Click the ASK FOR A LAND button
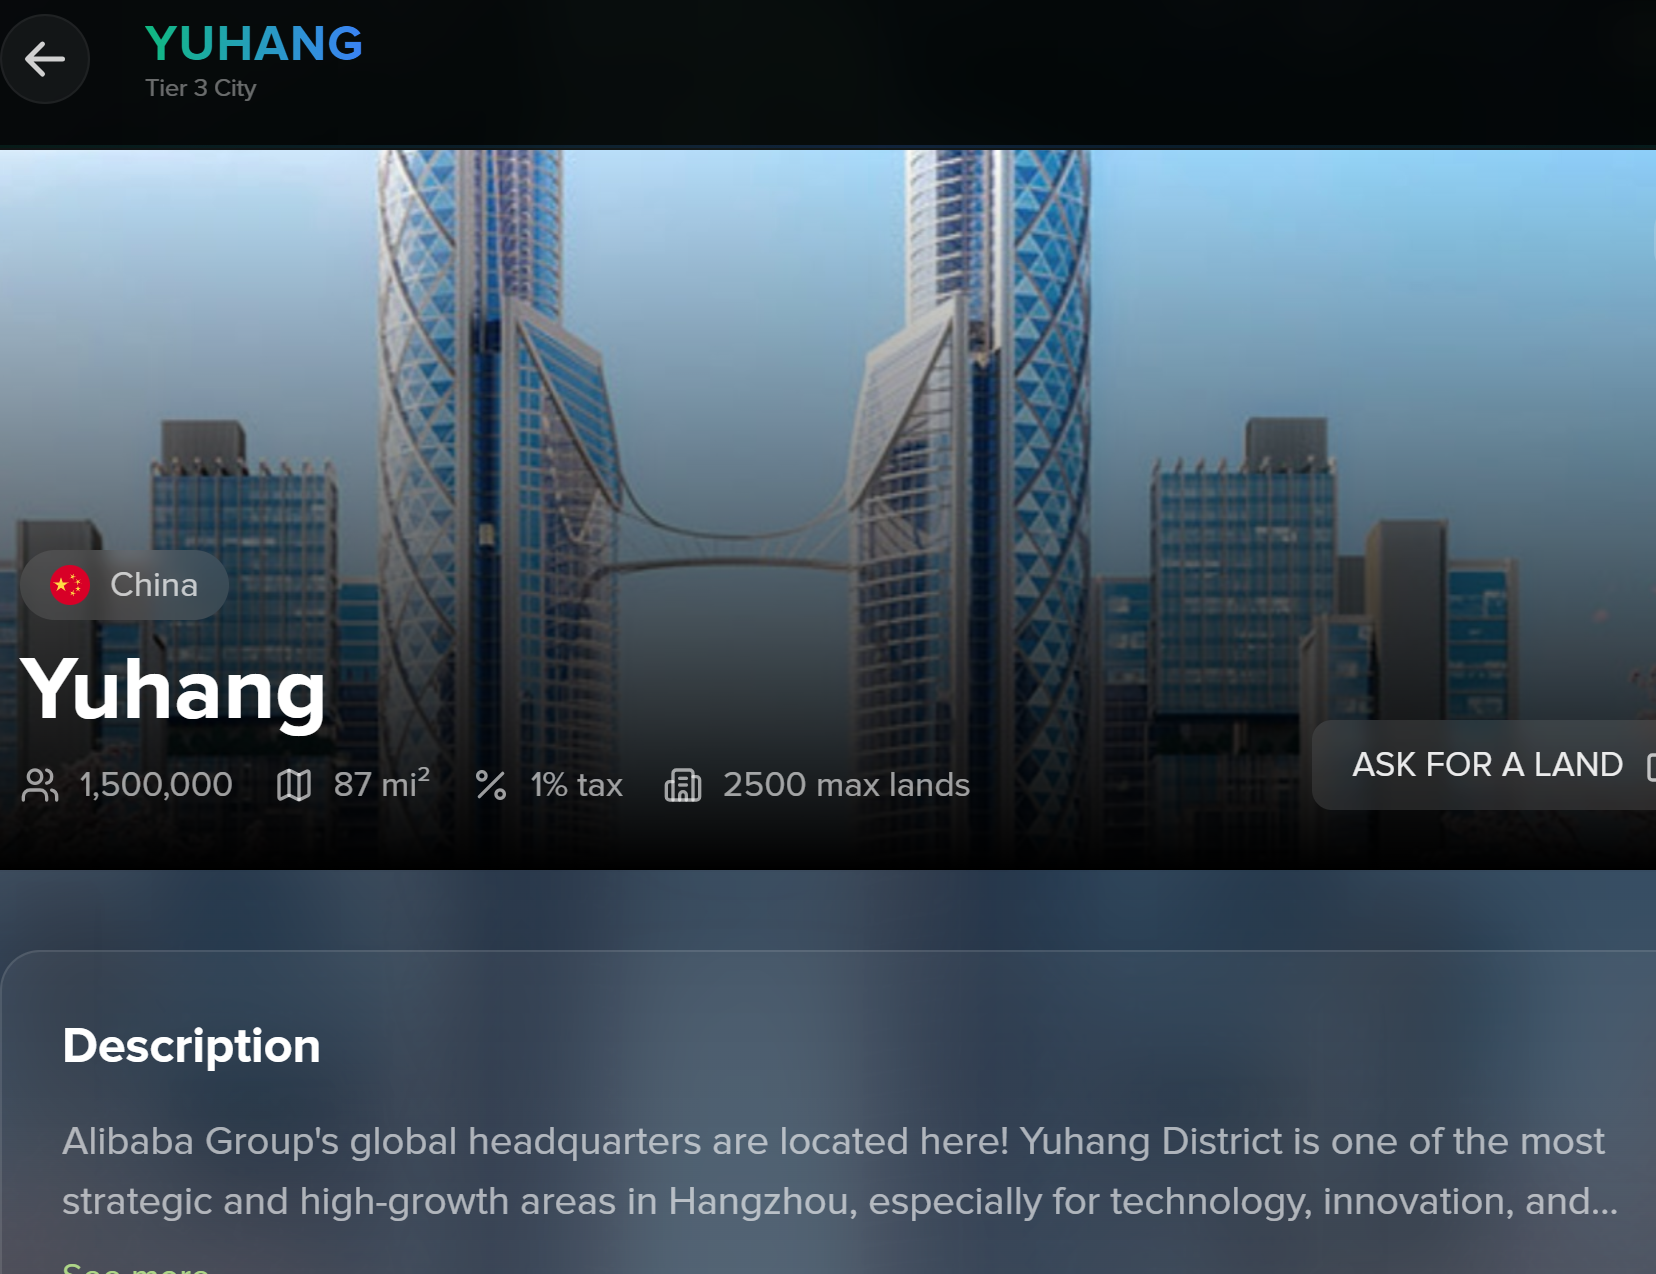This screenshot has width=1656, height=1274. point(1484,765)
